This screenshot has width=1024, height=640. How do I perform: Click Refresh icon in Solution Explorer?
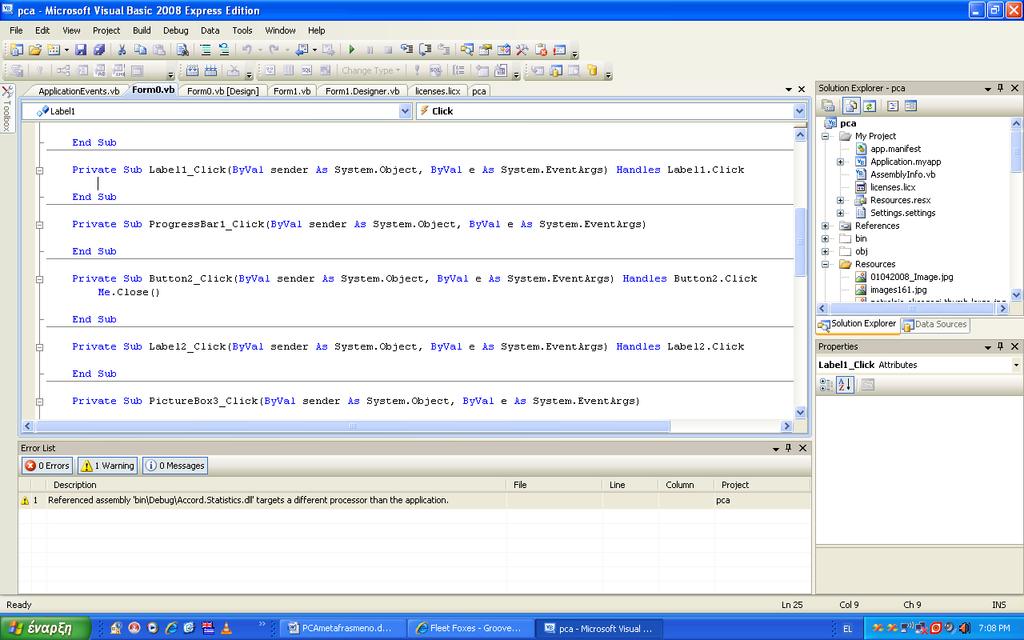pyautogui.click(x=869, y=106)
